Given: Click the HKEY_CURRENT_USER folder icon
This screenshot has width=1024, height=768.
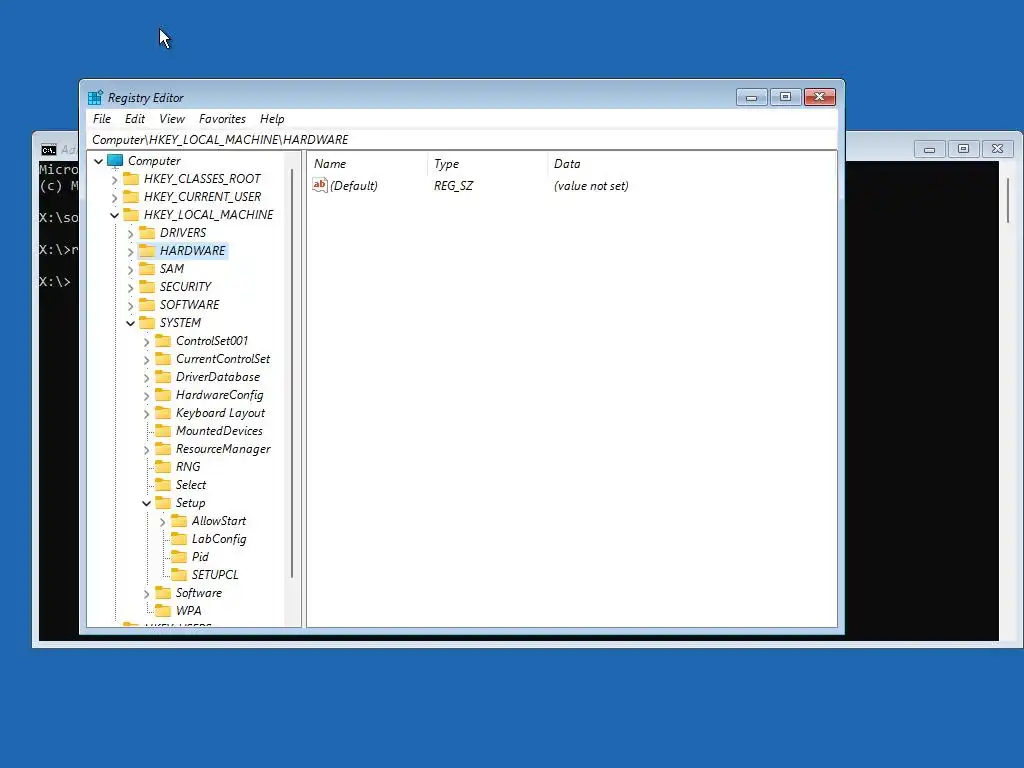Looking at the screenshot, I should tap(131, 197).
